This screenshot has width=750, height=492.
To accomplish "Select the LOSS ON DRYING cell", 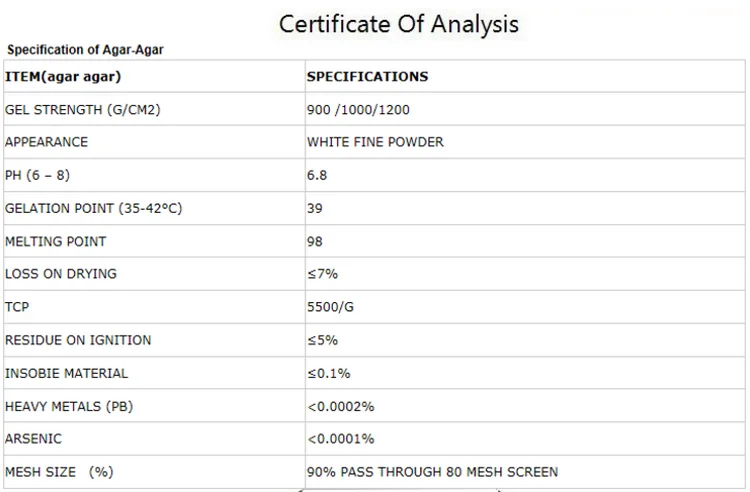I will tap(61, 274).
